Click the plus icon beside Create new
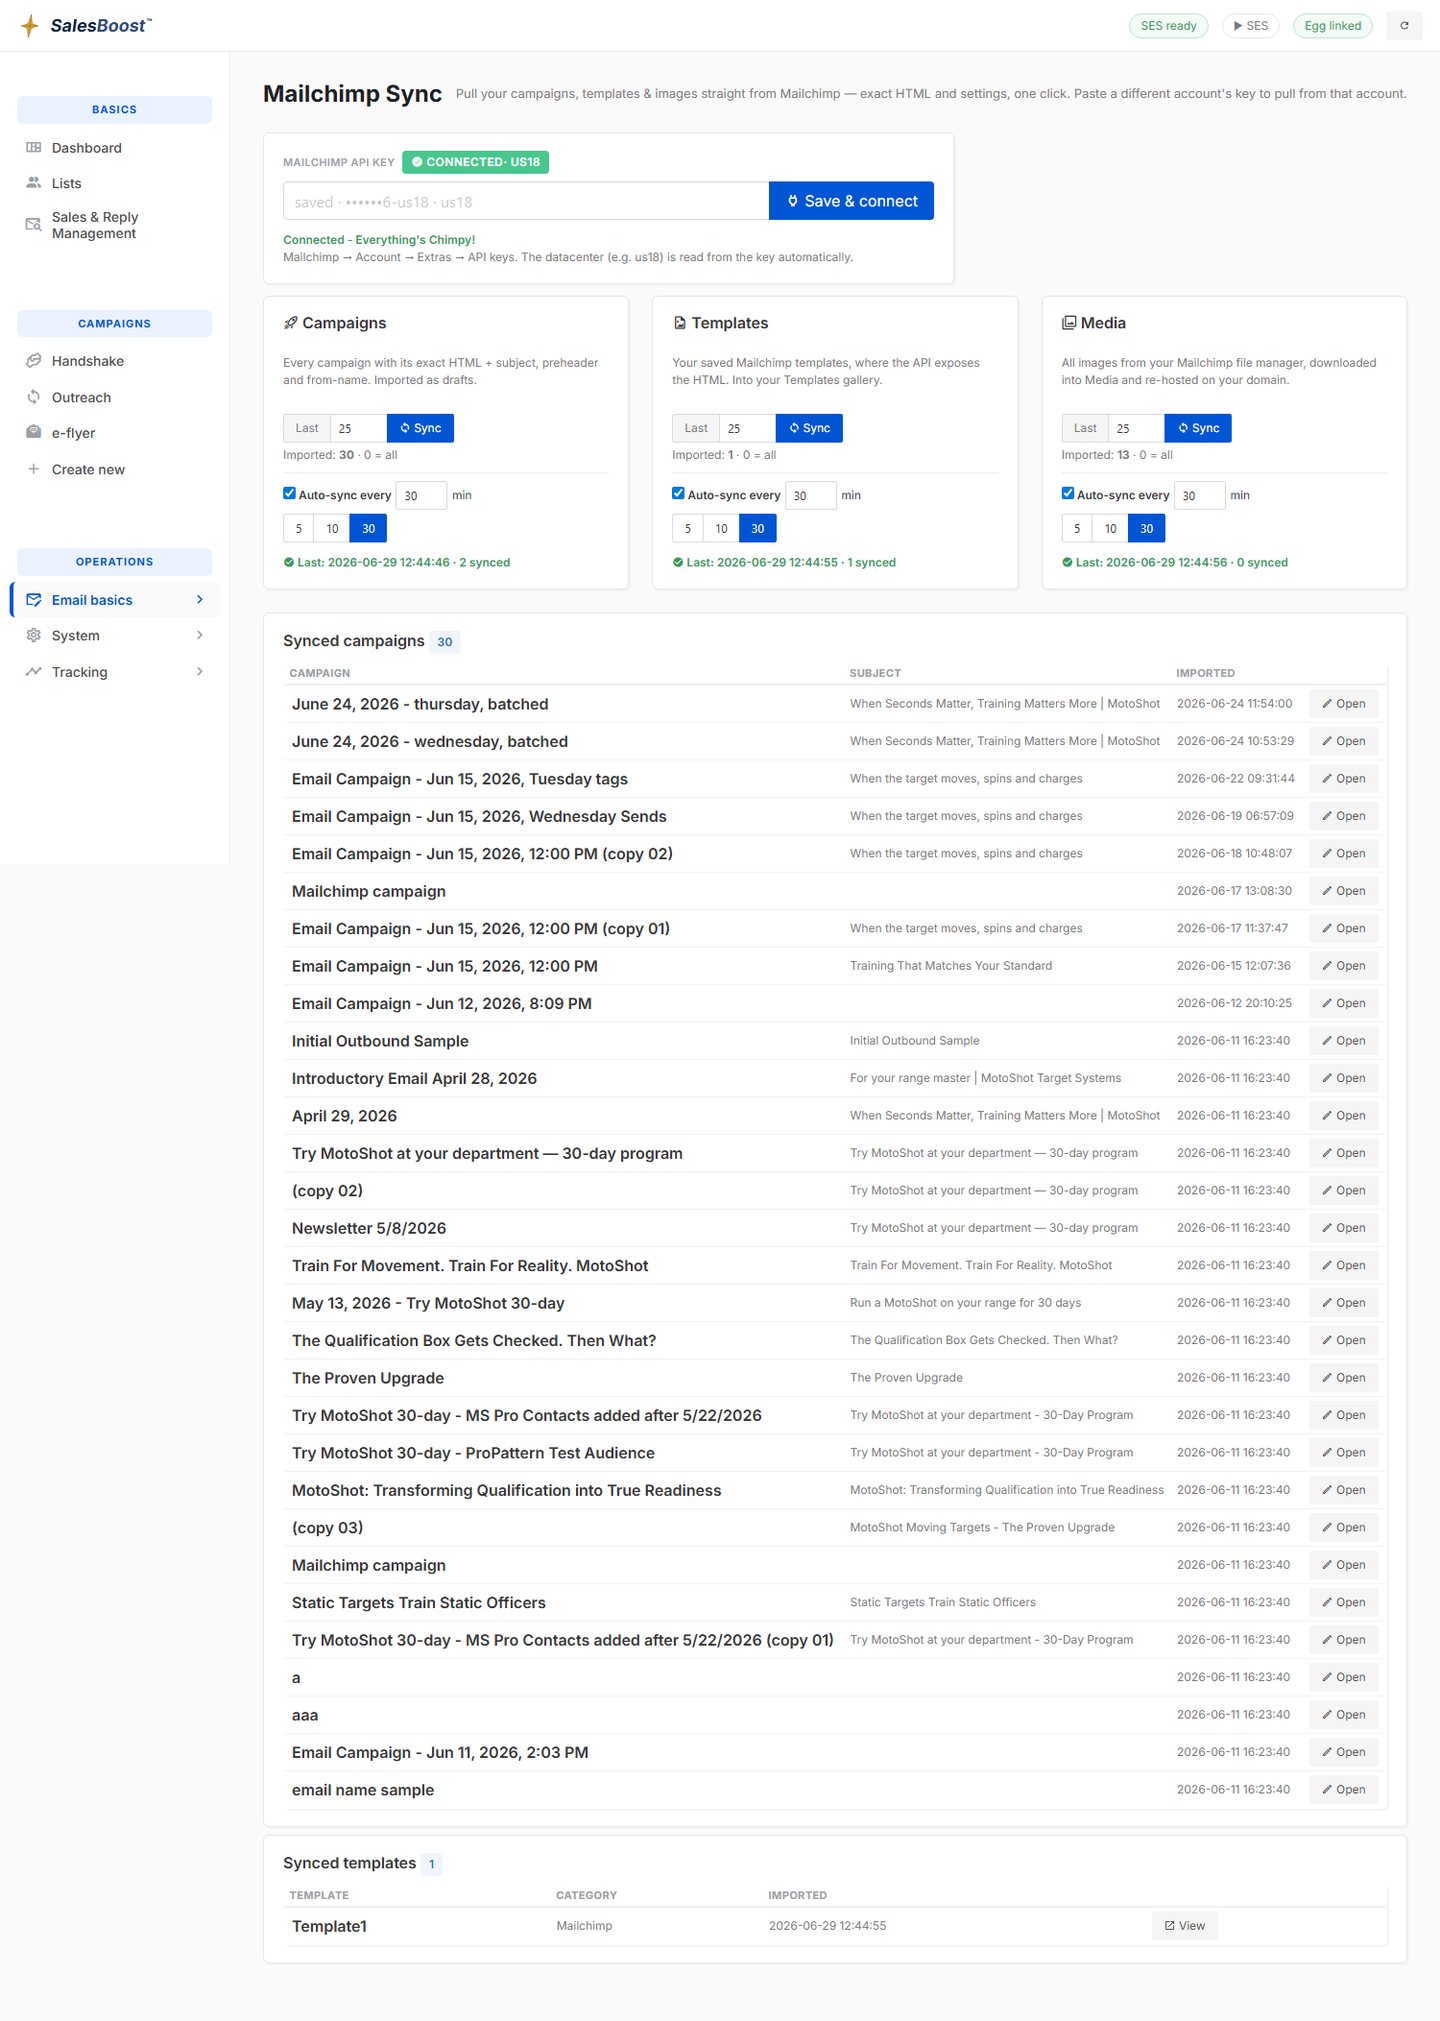Screen dimensions: 1440x2021 click(34, 469)
